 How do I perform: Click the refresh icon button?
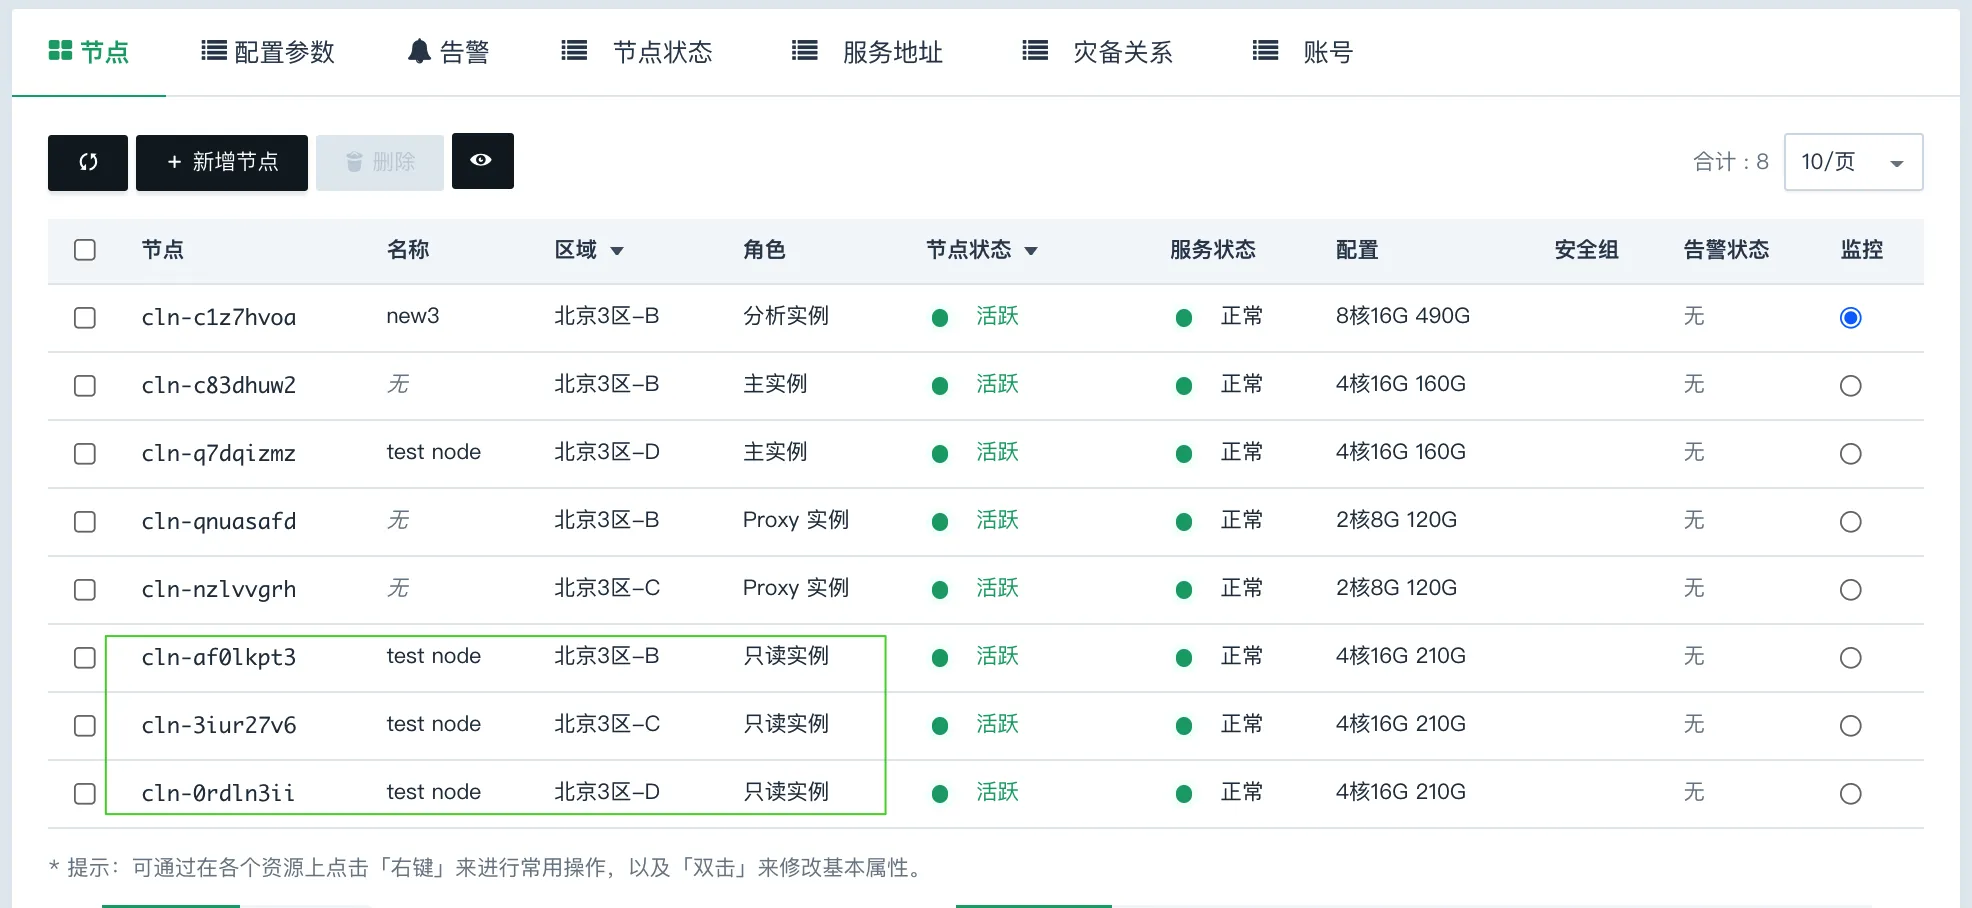(x=88, y=162)
